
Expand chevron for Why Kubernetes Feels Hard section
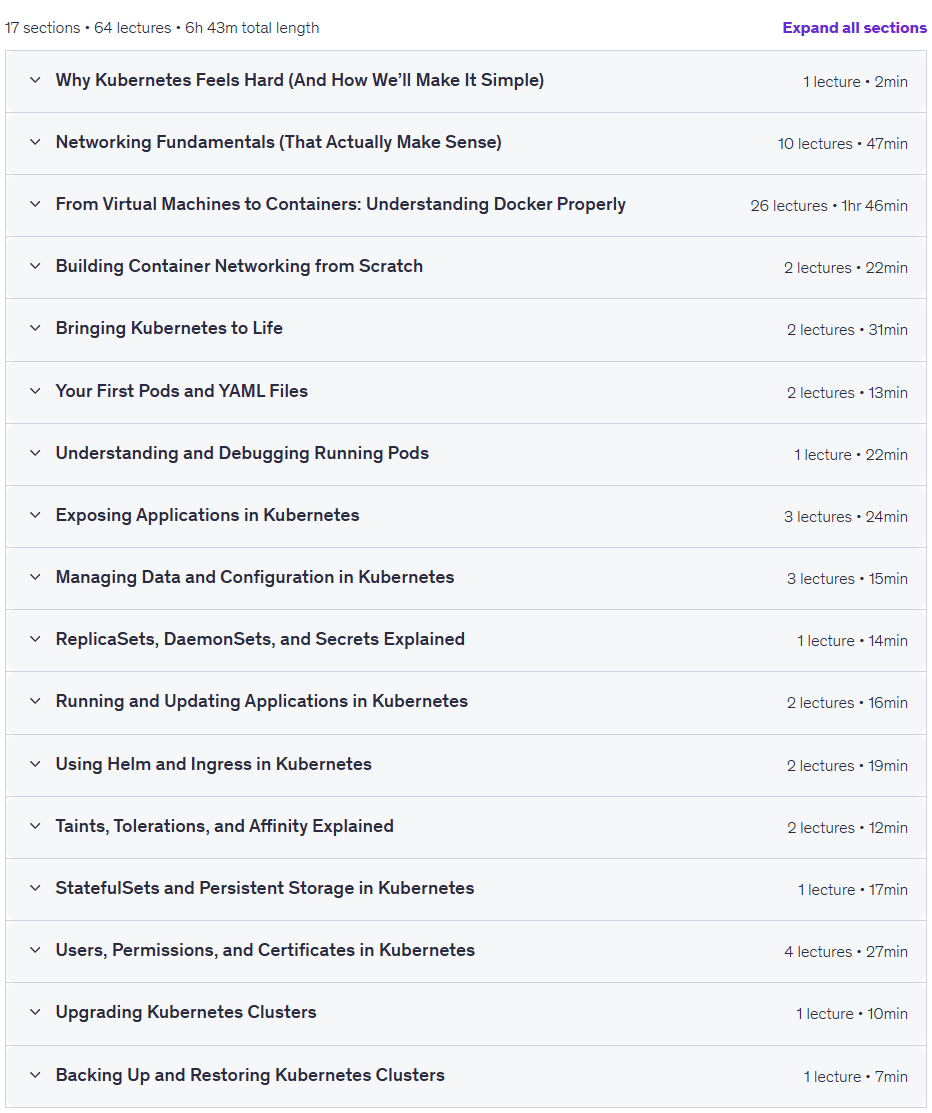pyautogui.click(x=35, y=80)
